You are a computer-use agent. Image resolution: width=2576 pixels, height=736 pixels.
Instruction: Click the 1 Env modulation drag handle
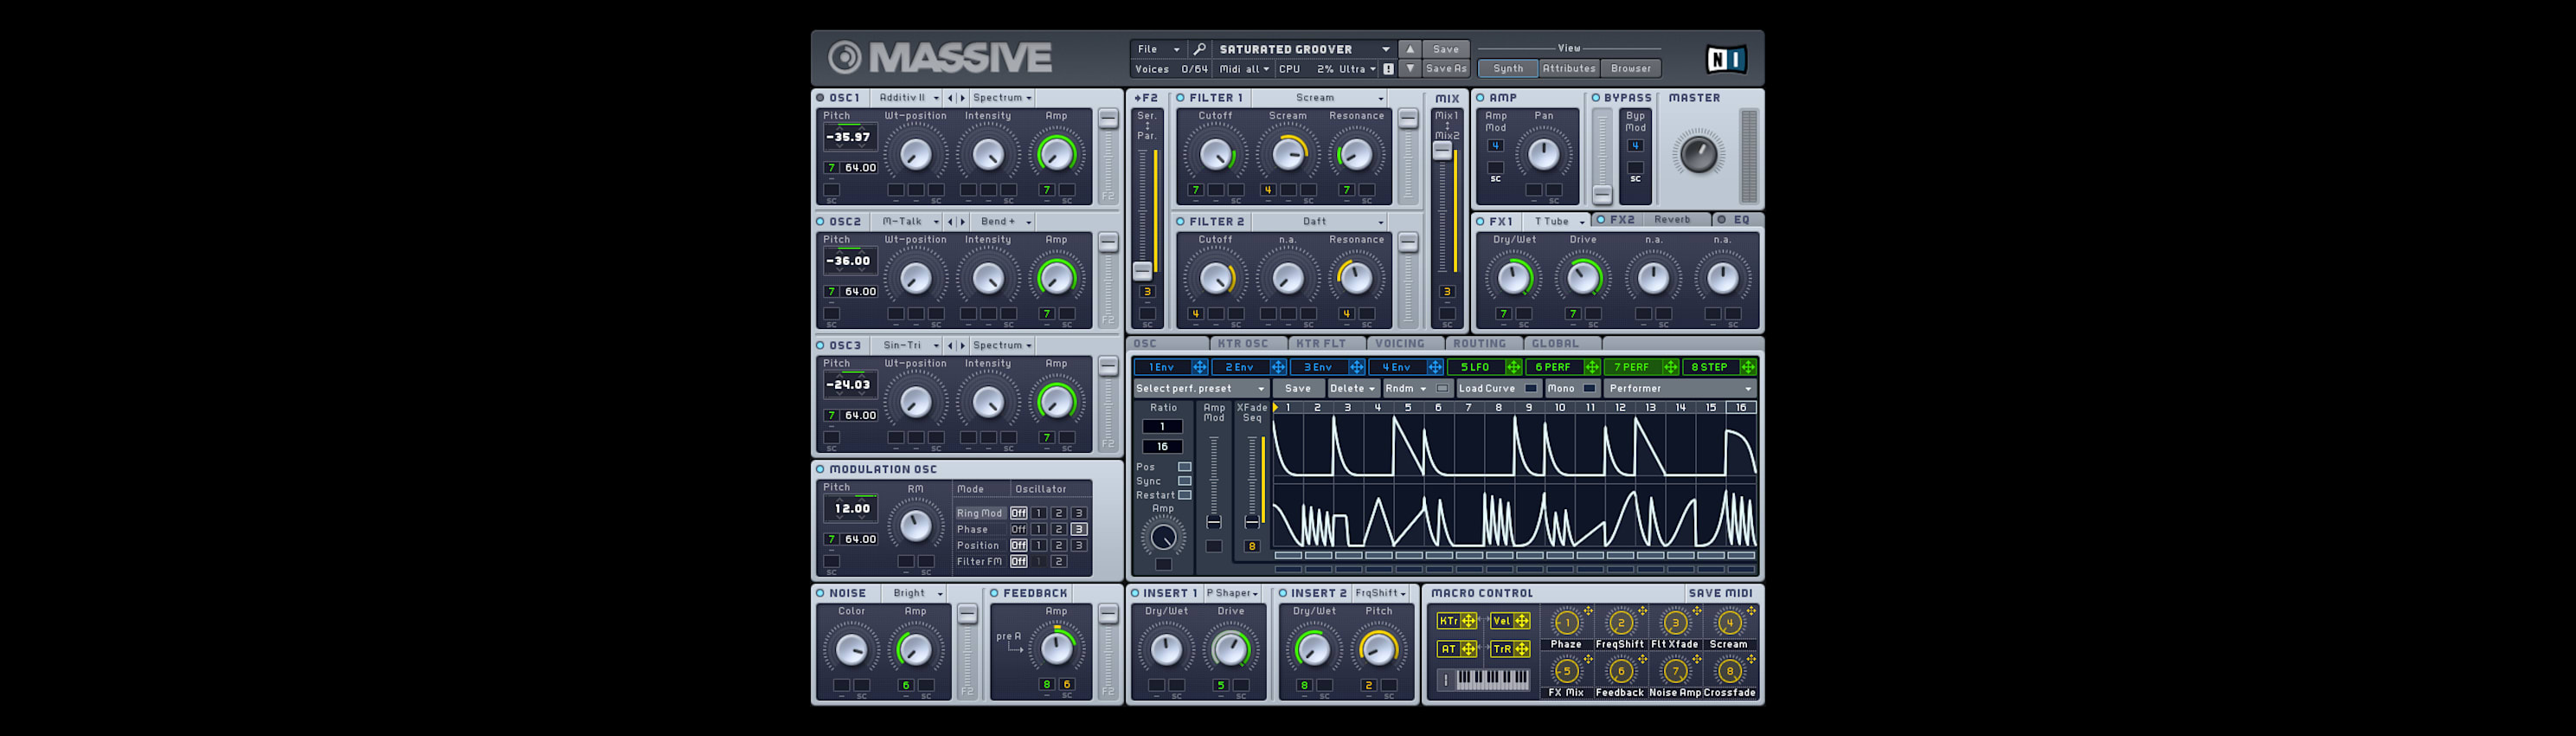point(1199,367)
